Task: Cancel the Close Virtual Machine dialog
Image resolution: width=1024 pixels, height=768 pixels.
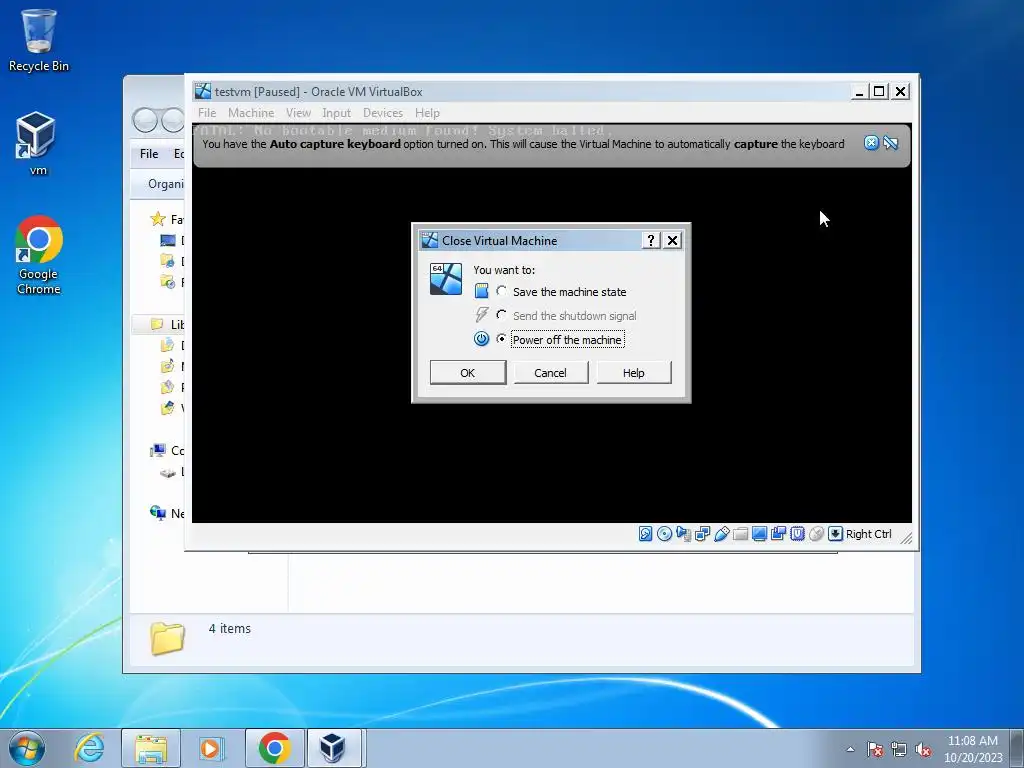Action: tap(551, 373)
